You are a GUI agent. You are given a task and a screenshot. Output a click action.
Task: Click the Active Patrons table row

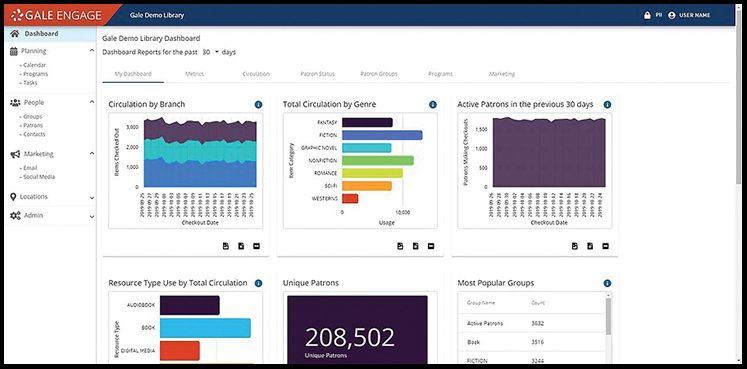click(x=531, y=323)
